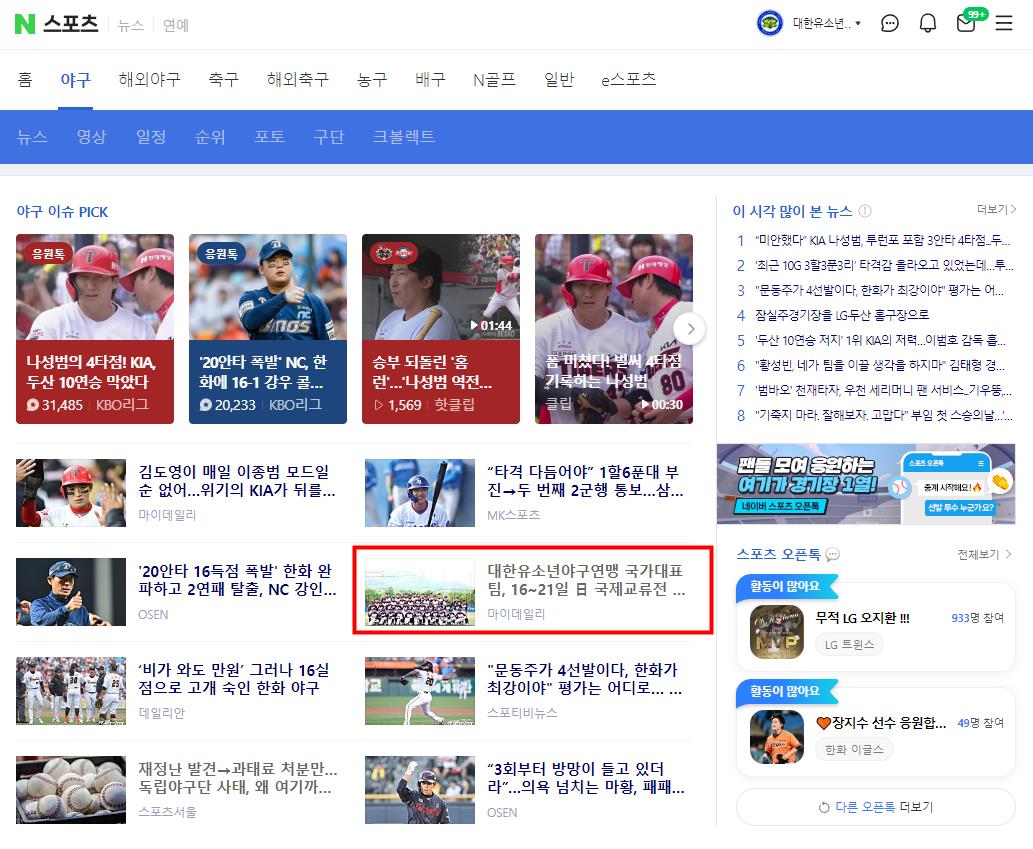Screen dimensions: 1033x849
Task: Select the 축구 tab
Action: coord(223,80)
